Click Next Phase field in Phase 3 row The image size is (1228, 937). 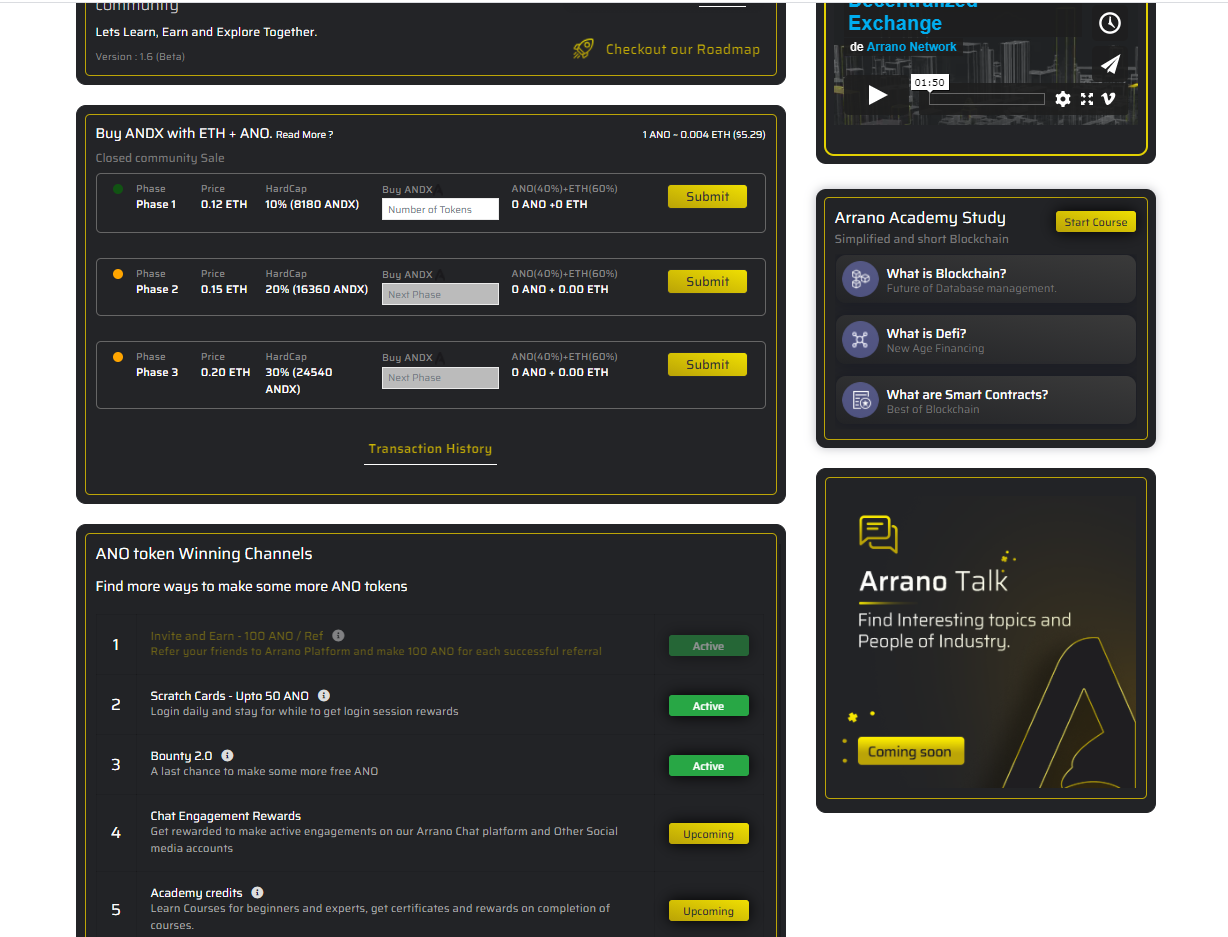click(x=440, y=377)
